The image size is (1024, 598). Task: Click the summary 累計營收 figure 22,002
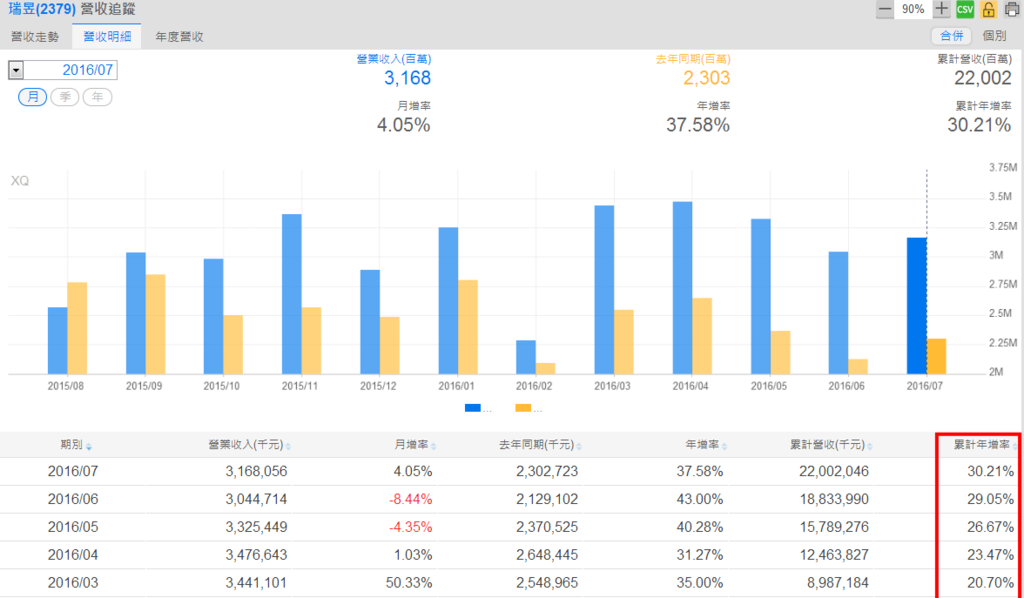(983, 78)
